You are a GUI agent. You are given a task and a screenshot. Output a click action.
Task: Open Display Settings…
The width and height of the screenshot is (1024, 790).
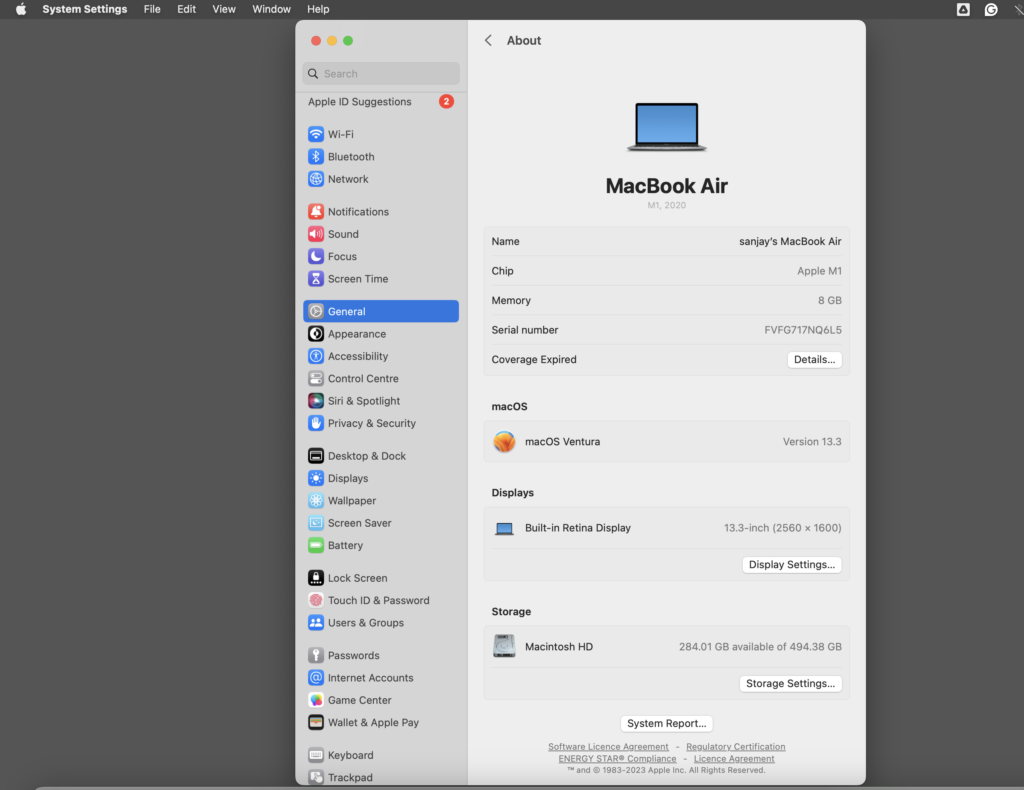tap(792, 565)
